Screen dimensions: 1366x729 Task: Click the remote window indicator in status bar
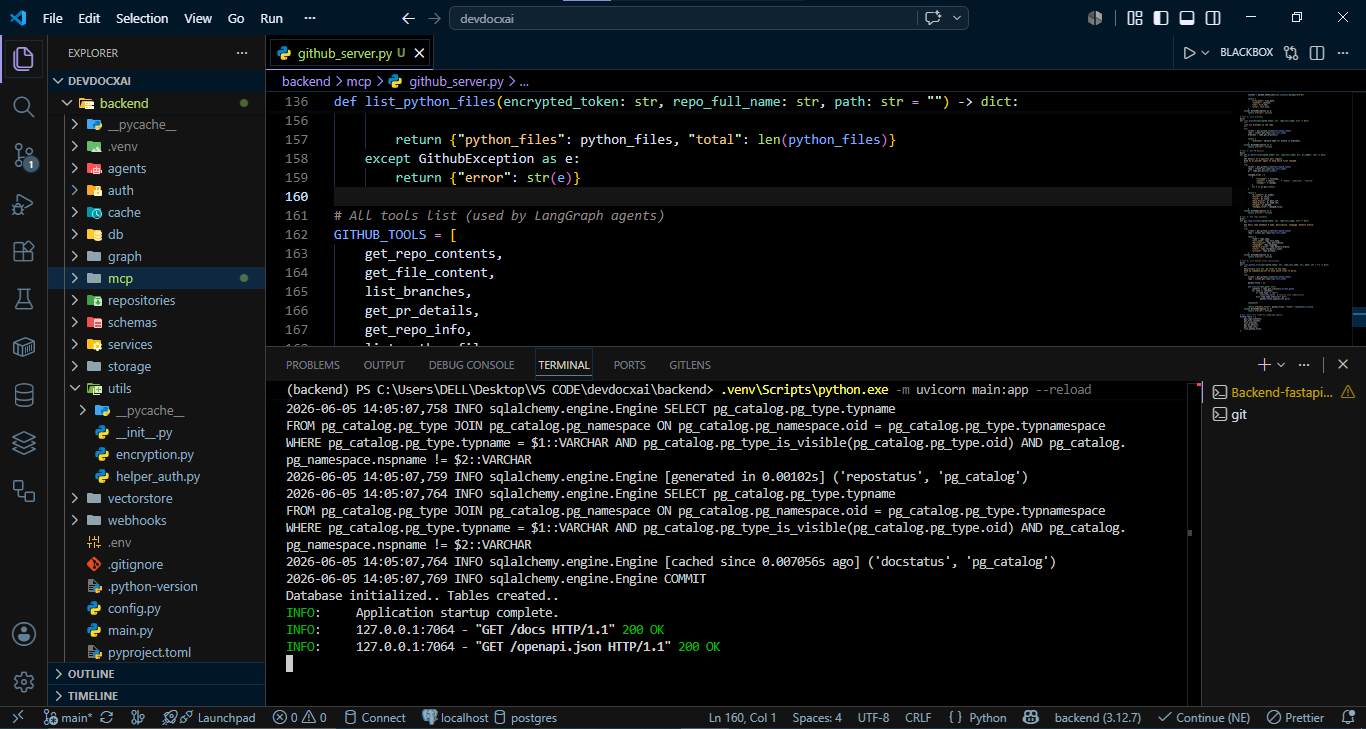click(x=17, y=718)
